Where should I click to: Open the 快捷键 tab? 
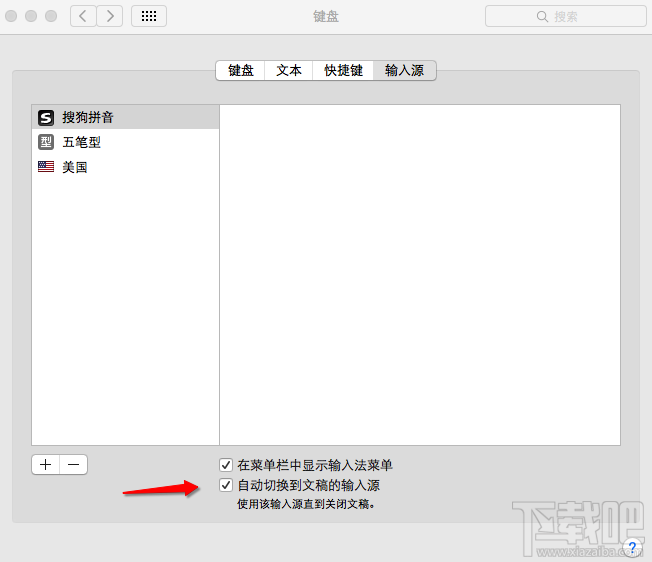pyautogui.click(x=343, y=70)
